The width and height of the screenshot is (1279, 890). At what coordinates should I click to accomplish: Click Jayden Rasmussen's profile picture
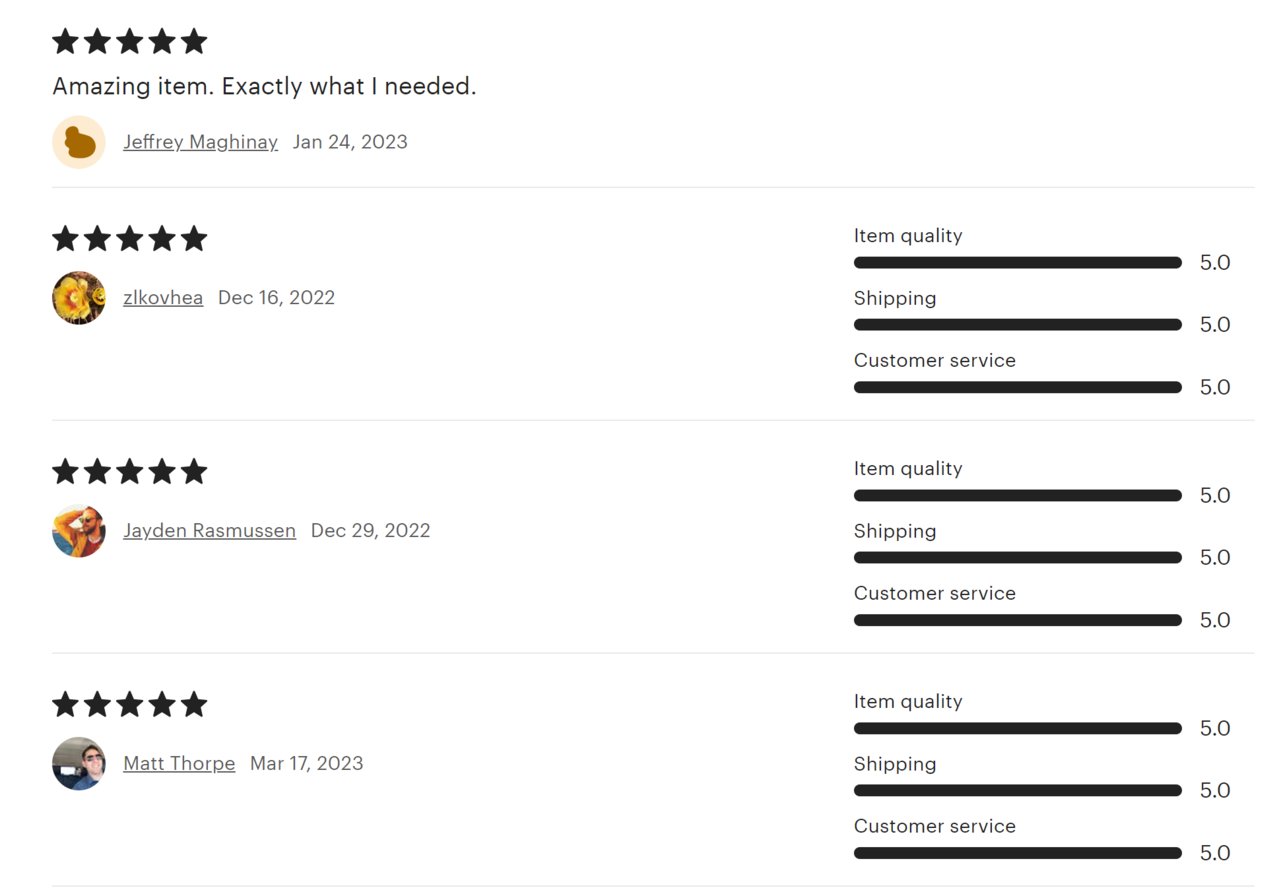pyautogui.click(x=79, y=531)
